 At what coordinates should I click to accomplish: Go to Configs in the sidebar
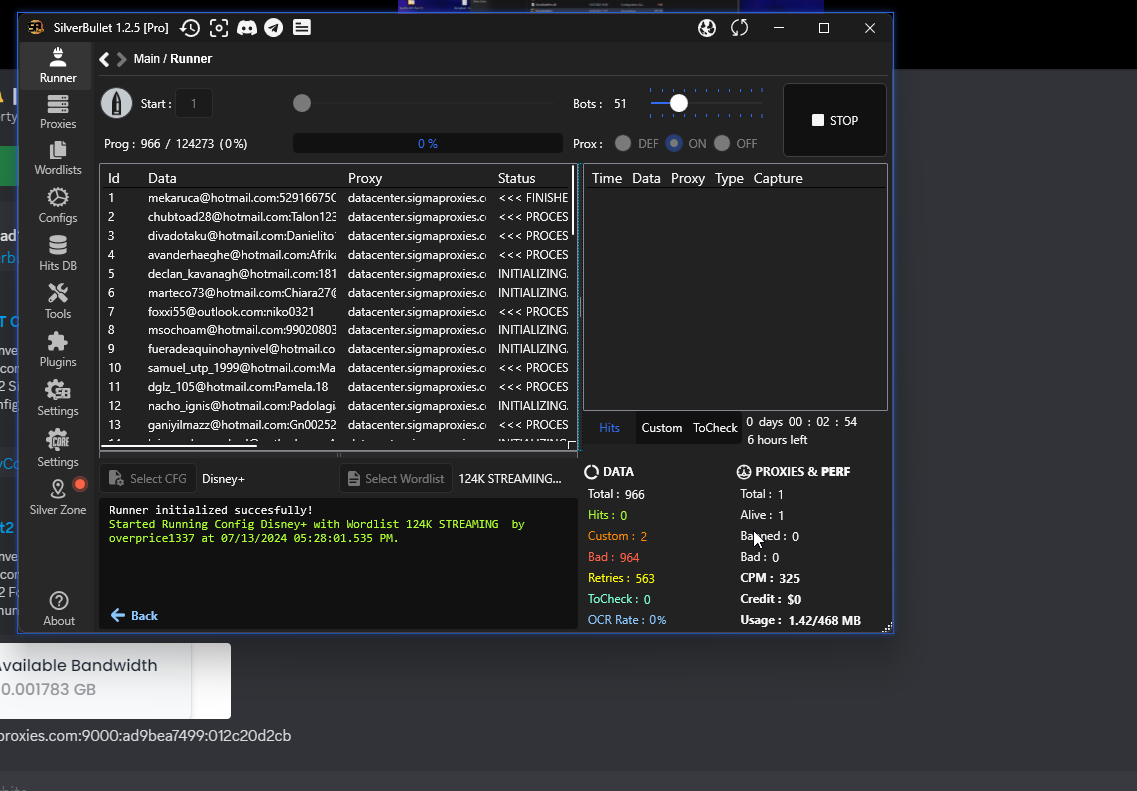coord(58,205)
